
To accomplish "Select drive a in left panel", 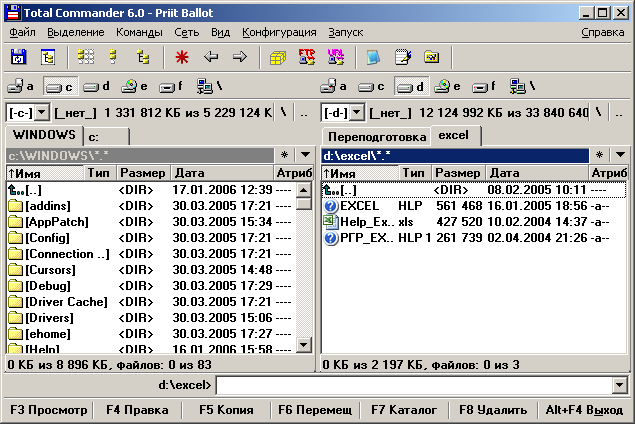I will [x=20, y=86].
